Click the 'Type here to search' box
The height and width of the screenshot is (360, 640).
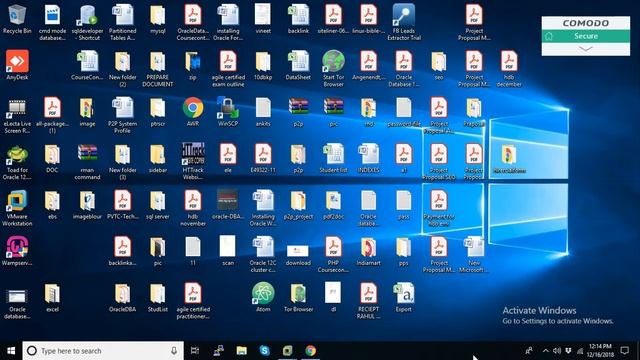(x=103, y=351)
